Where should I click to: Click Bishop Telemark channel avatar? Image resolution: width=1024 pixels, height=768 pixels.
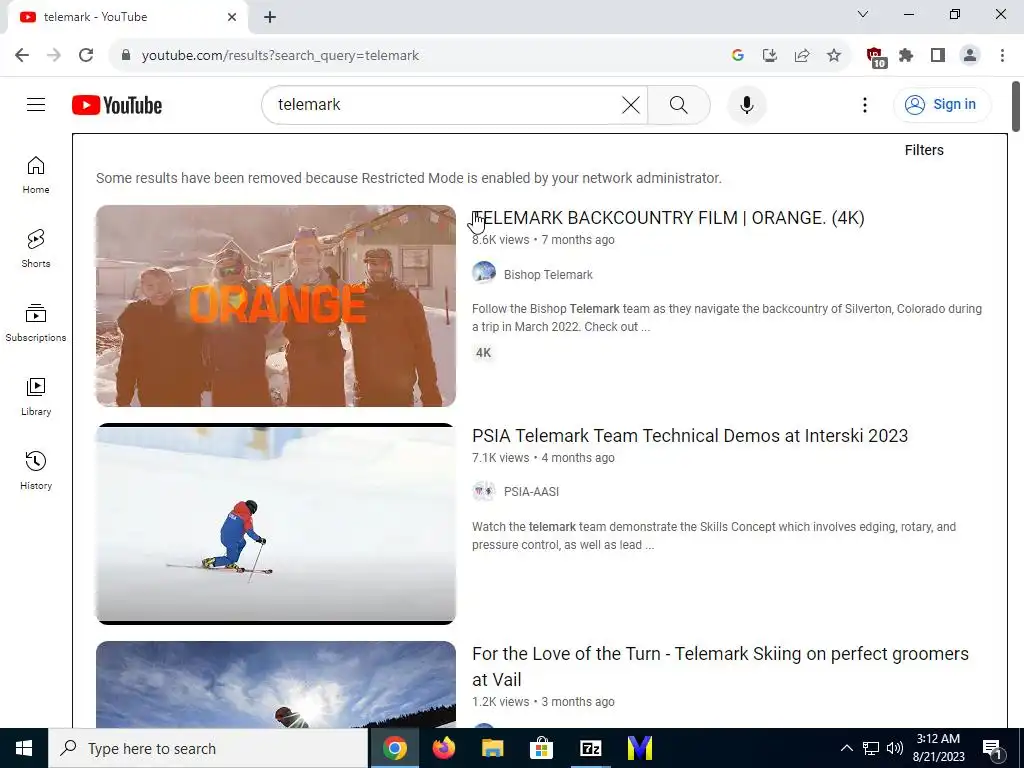(x=484, y=272)
